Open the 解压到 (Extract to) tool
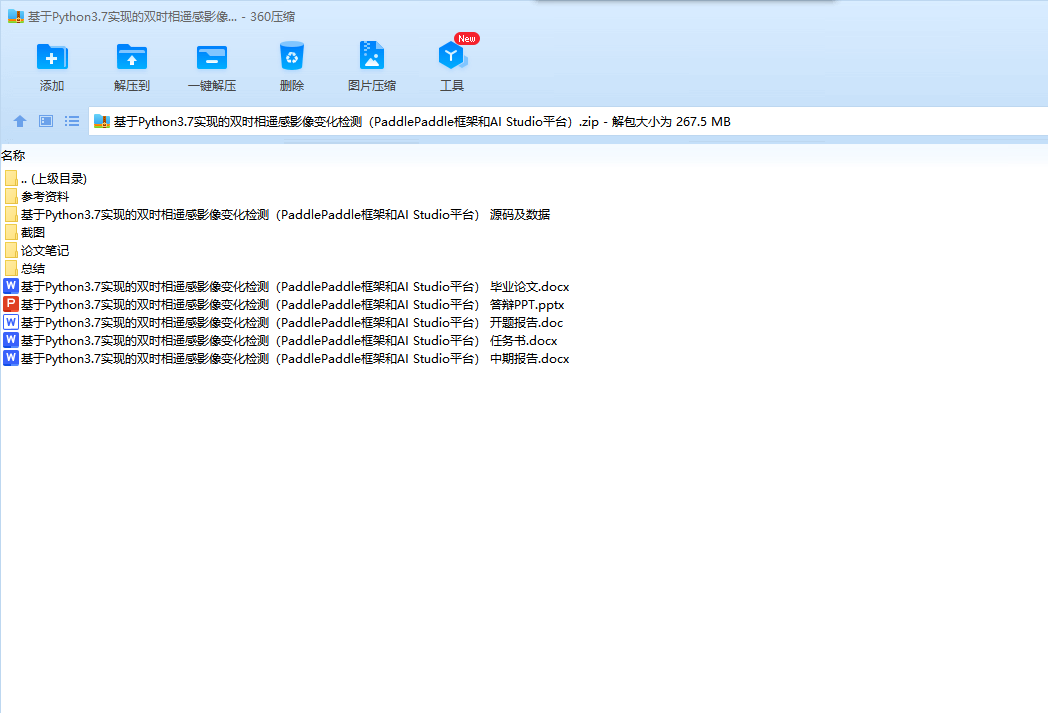This screenshot has height=713, width=1048. click(132, 57)
